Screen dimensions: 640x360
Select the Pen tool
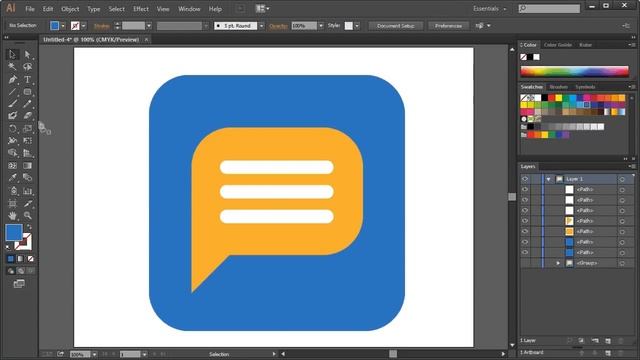[x=12, y=79]
